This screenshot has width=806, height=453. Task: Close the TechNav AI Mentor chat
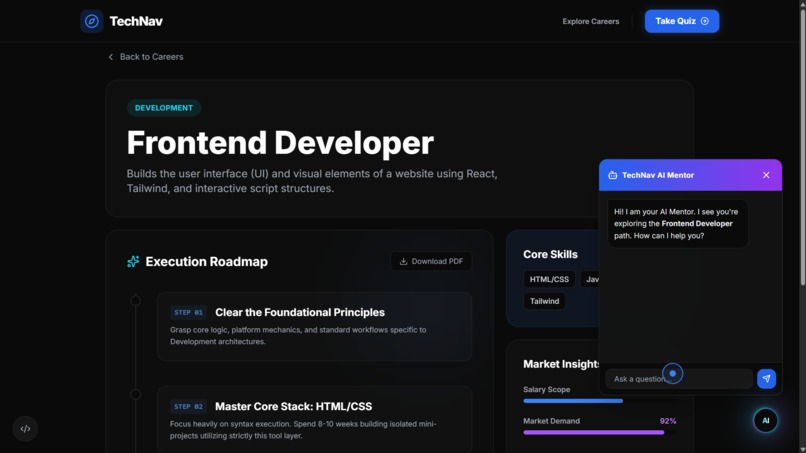click(766, 175)
